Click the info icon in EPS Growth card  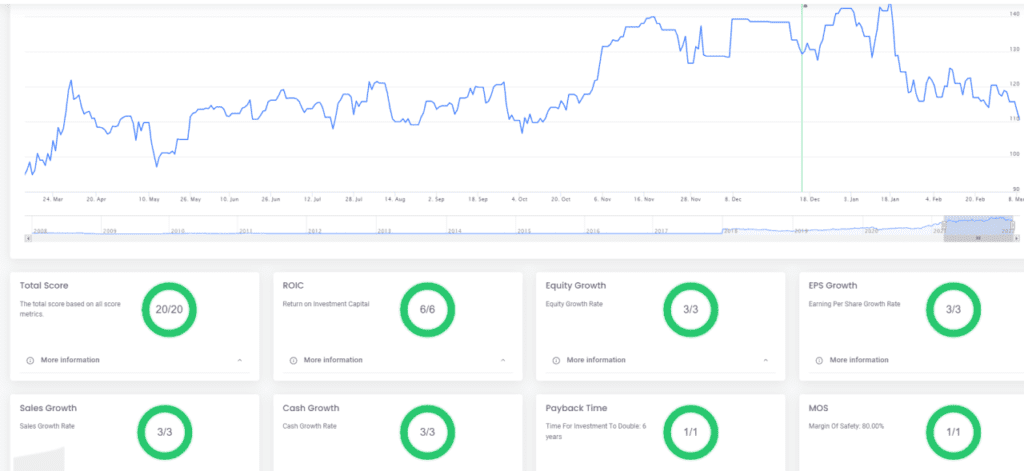tap(818, 360)
